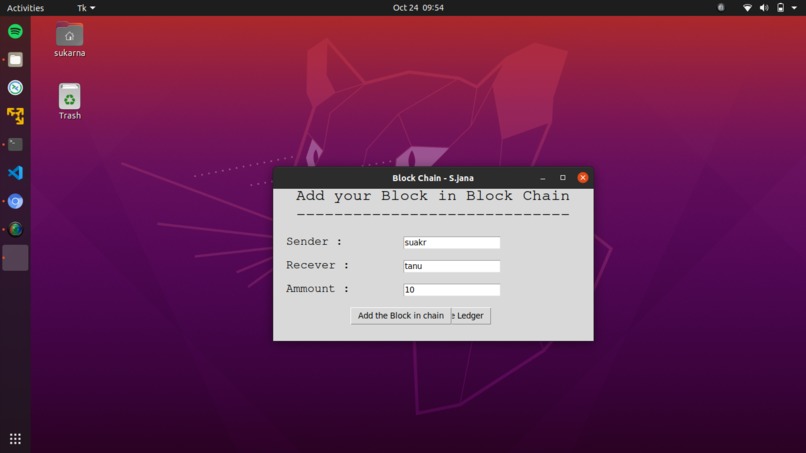Open the system menu arrow
Viewport: 806px width, 453px height.
794,8
